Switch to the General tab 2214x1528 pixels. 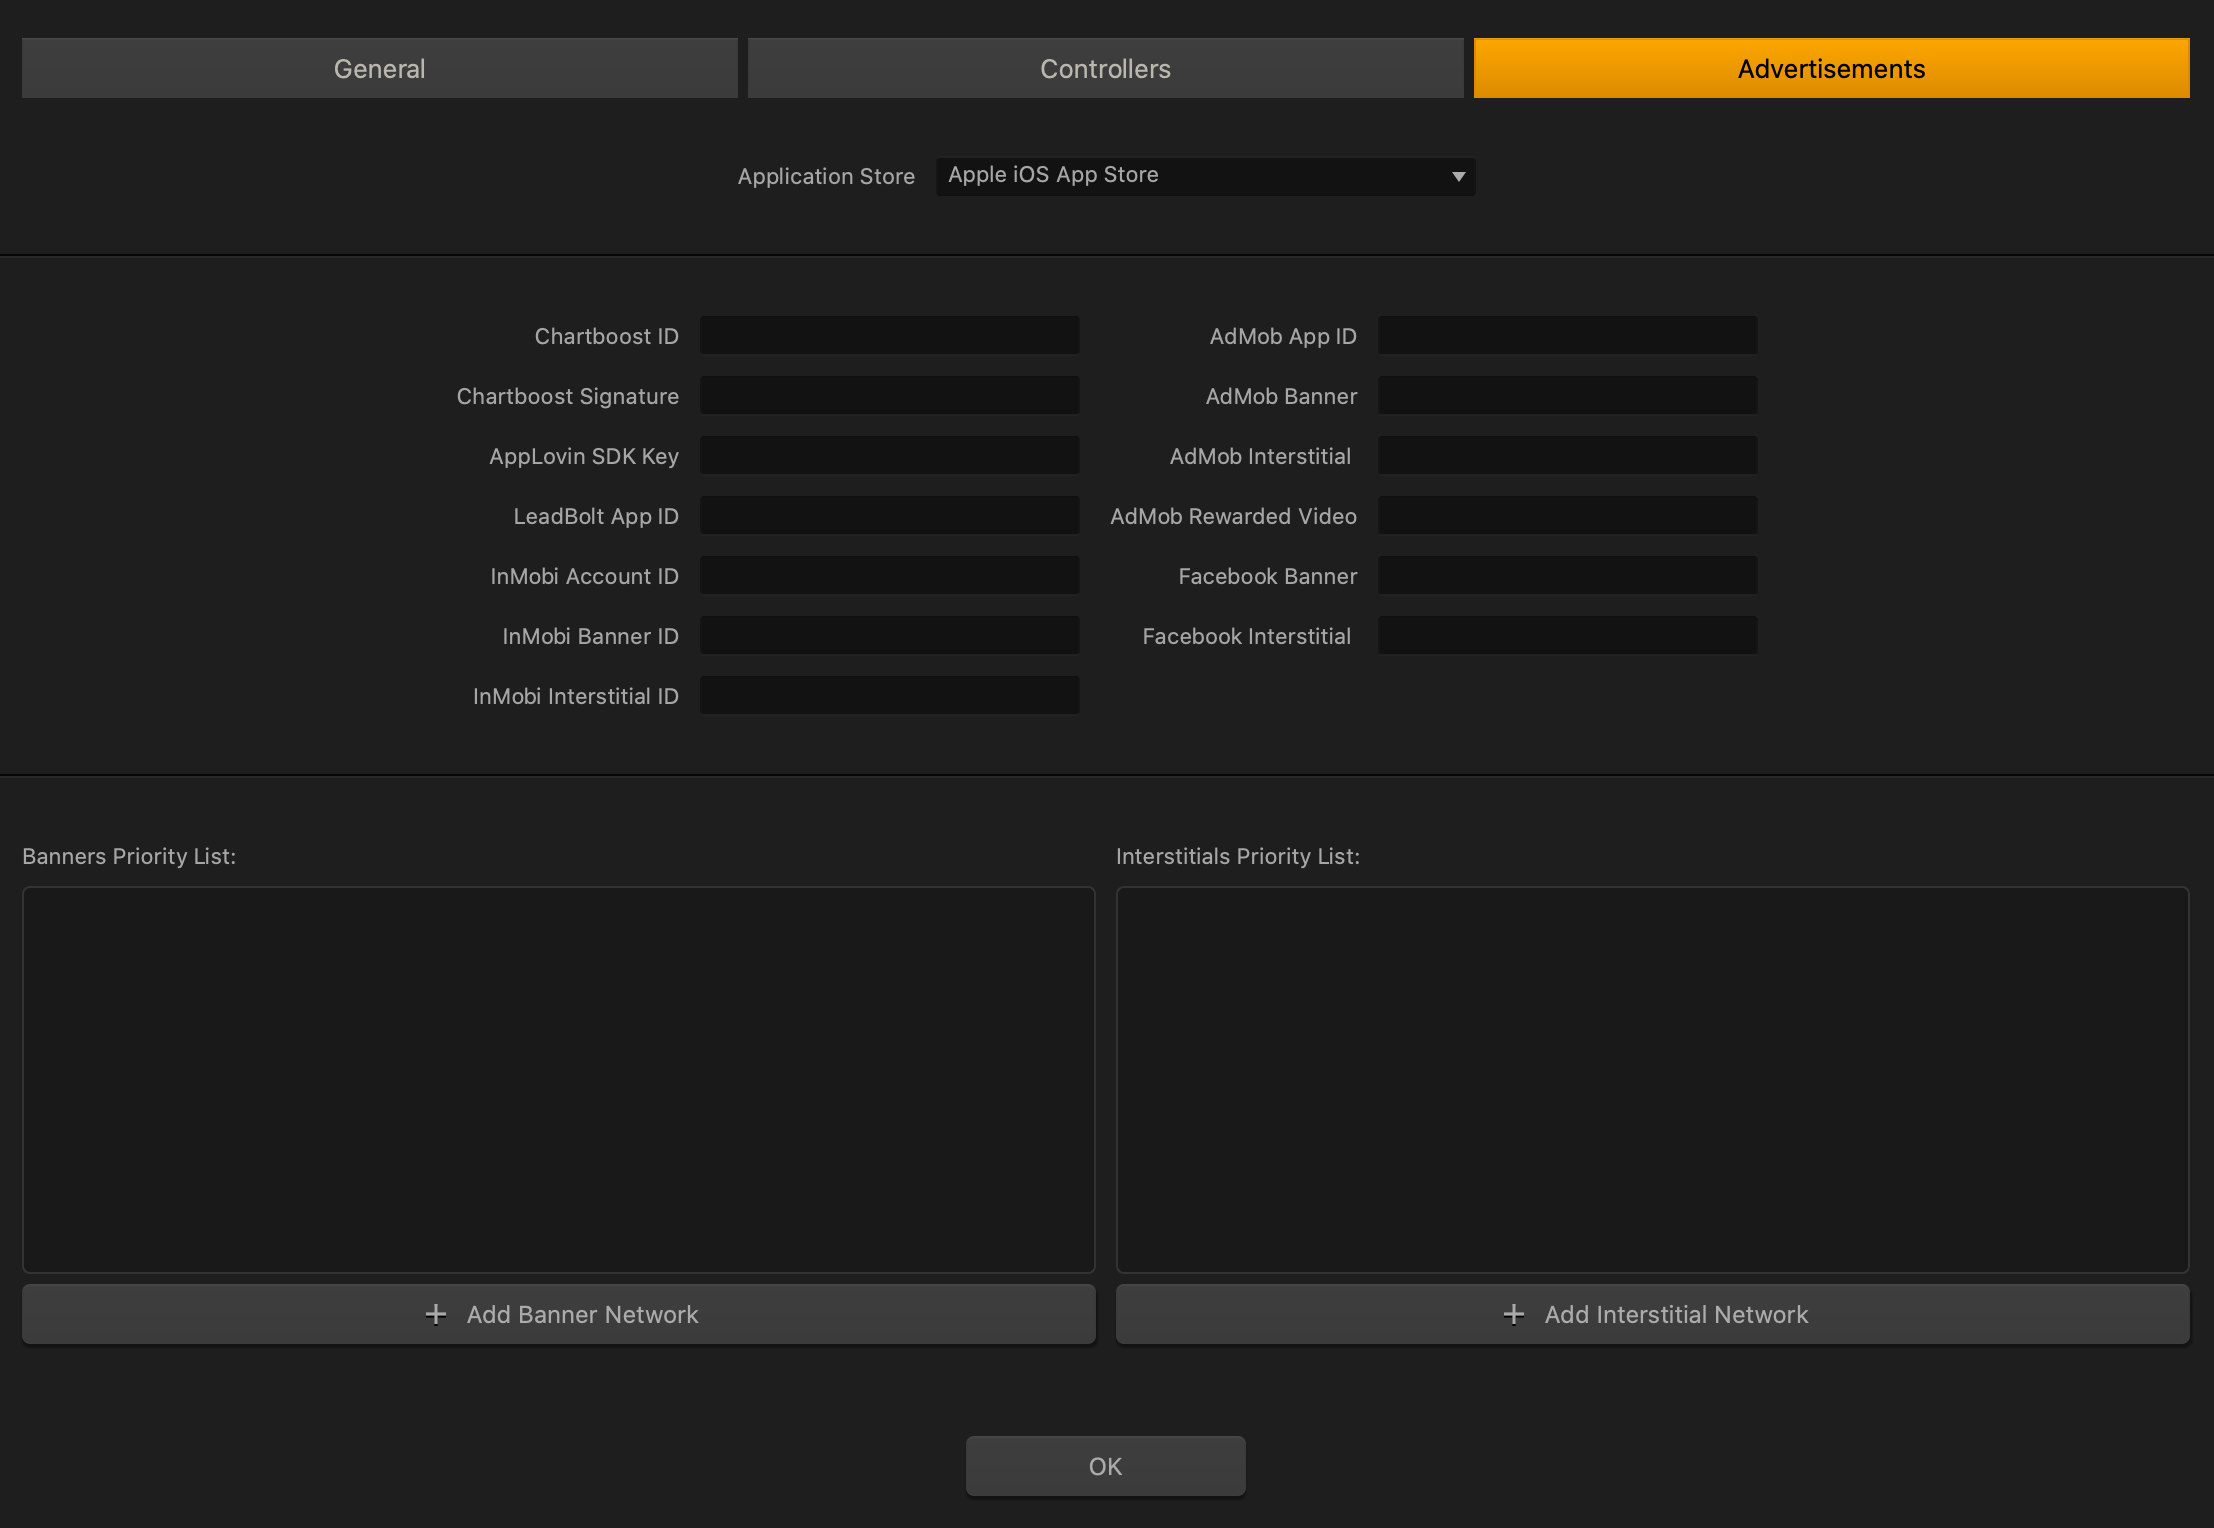[x=379, y=68]
